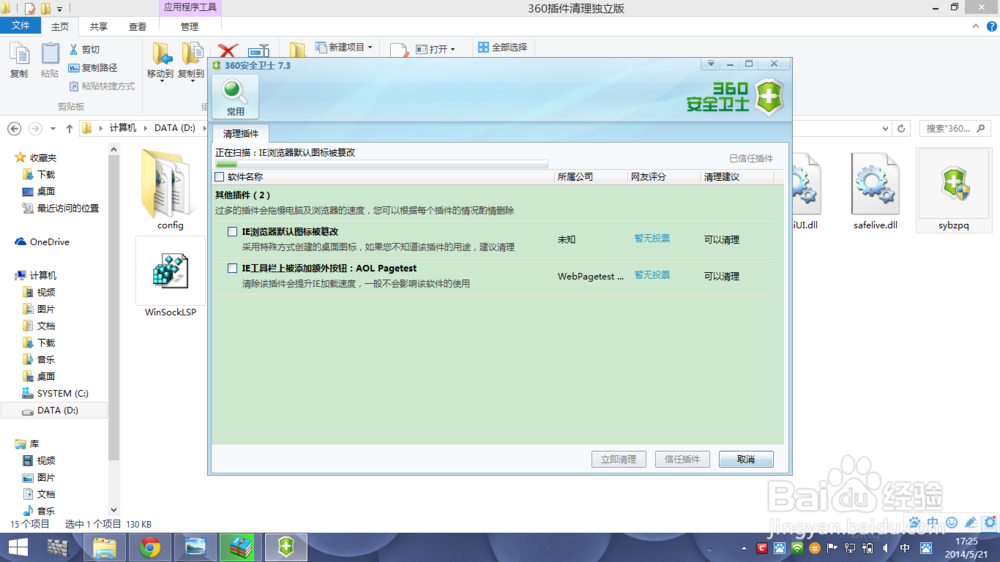Click the 剪切 cut ribbon item

point(84,49)
